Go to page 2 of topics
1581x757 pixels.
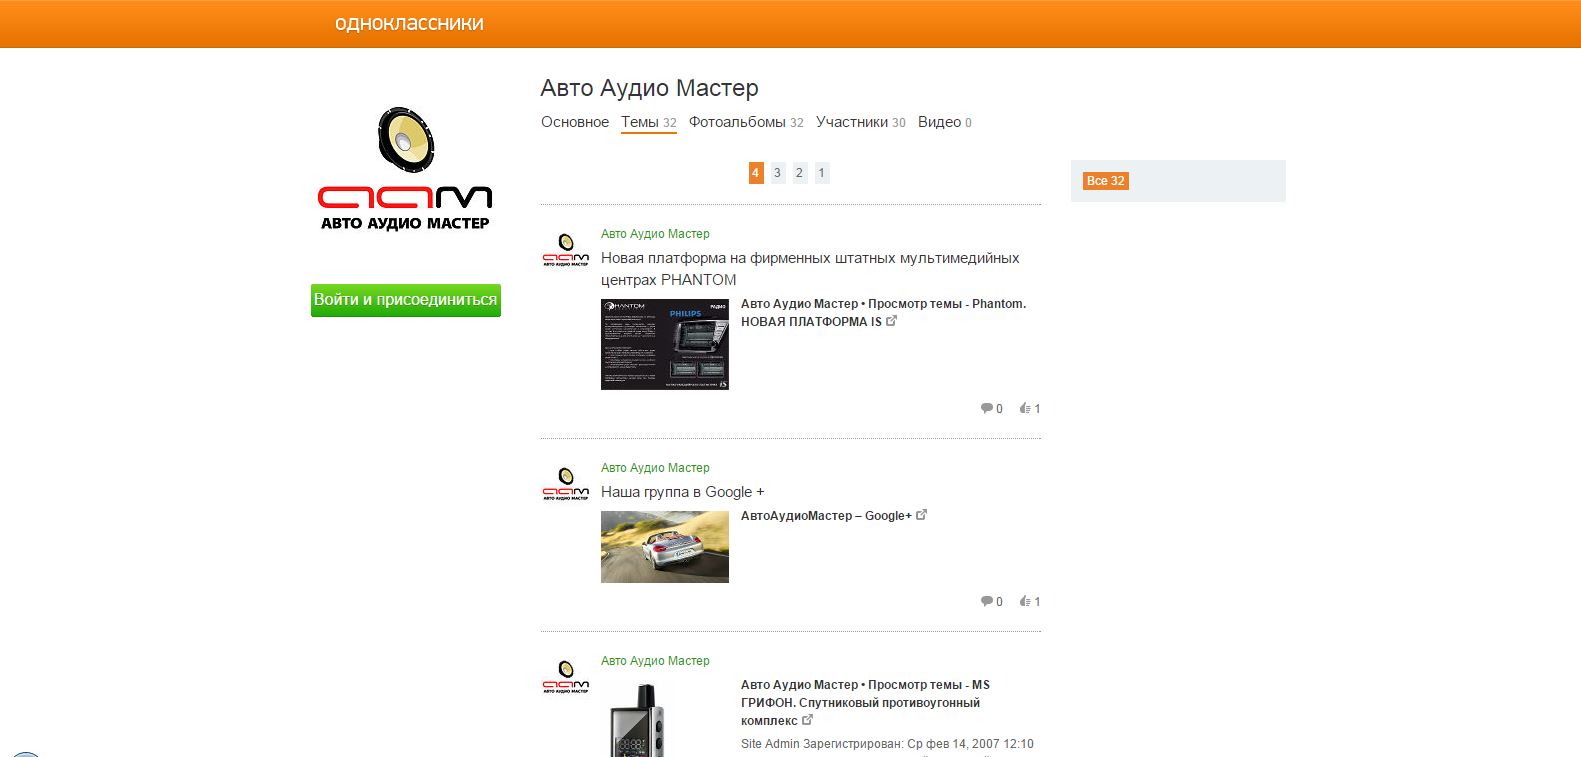800,173
